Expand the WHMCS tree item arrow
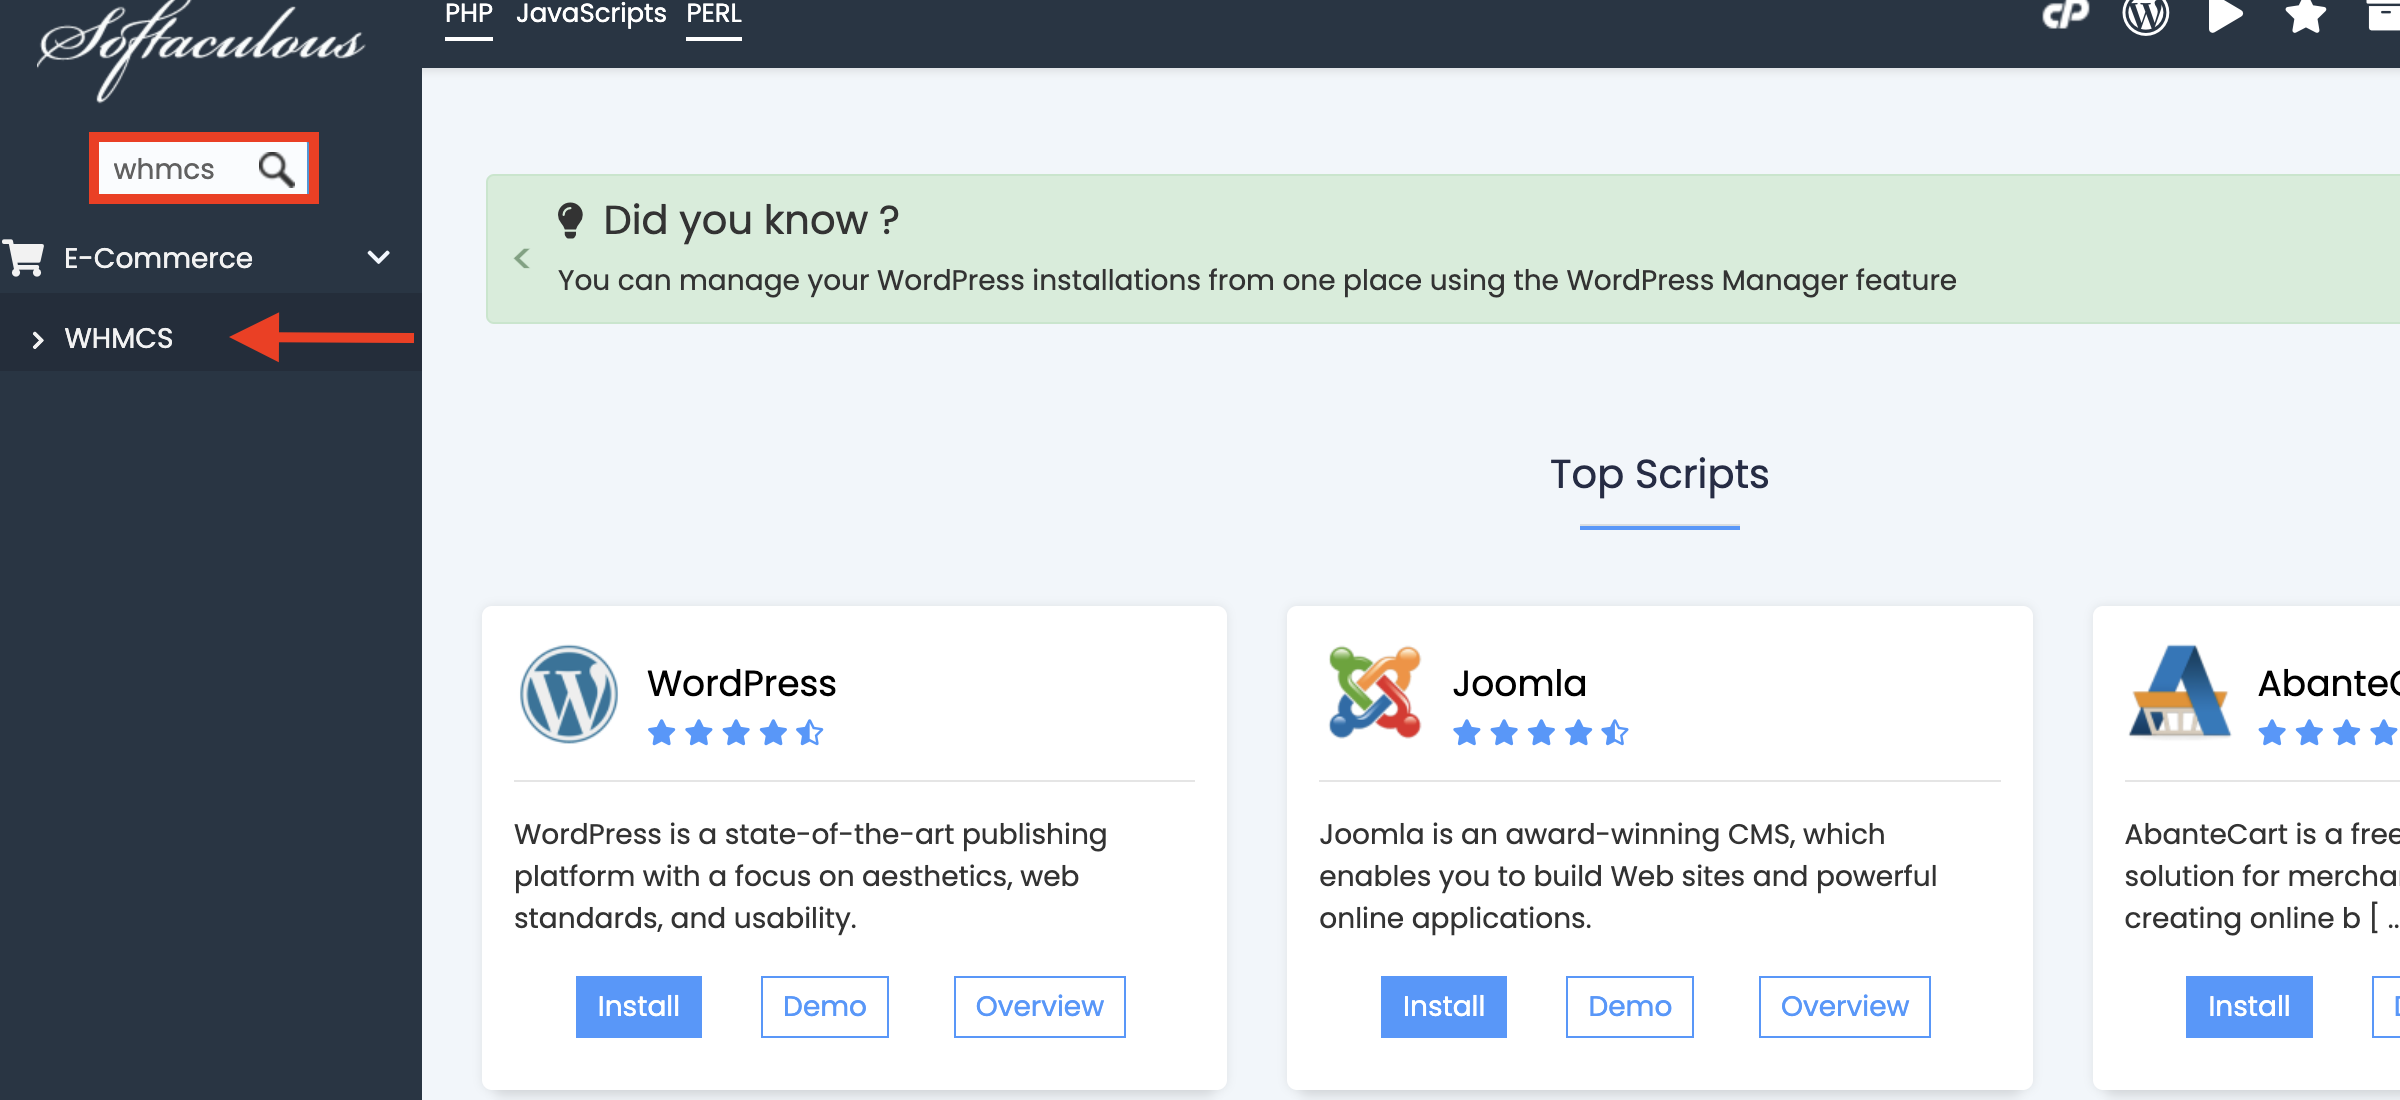2400x1100 pixels. [x=38, y=340]
